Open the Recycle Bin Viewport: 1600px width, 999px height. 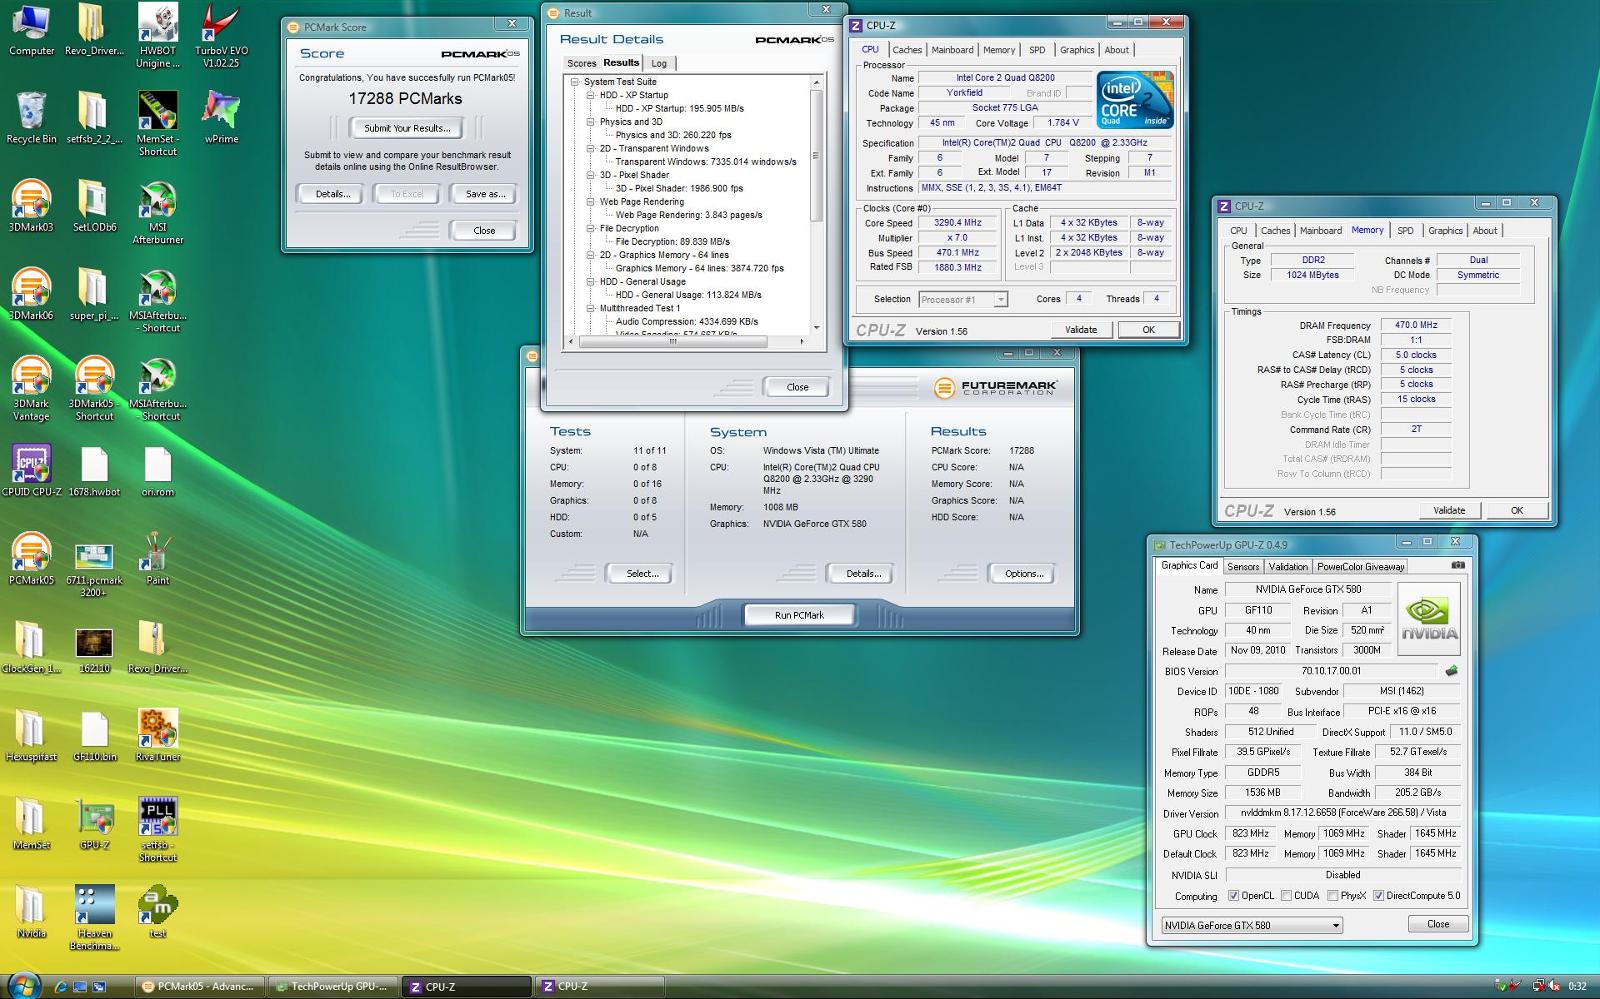tap(31, 118)
